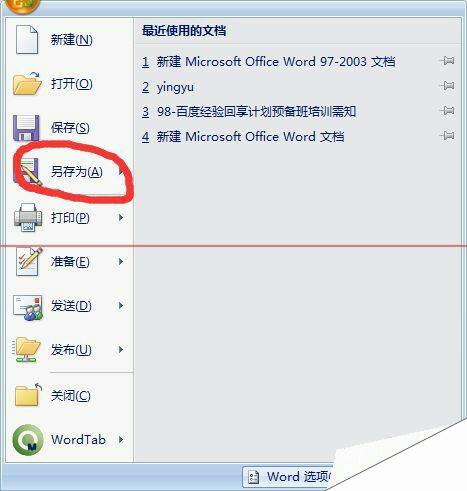Click the Prepare checklist pencil icon
The height and width of the screenshot is (491, 467).
pyautogui.click(x=29, y=261)
